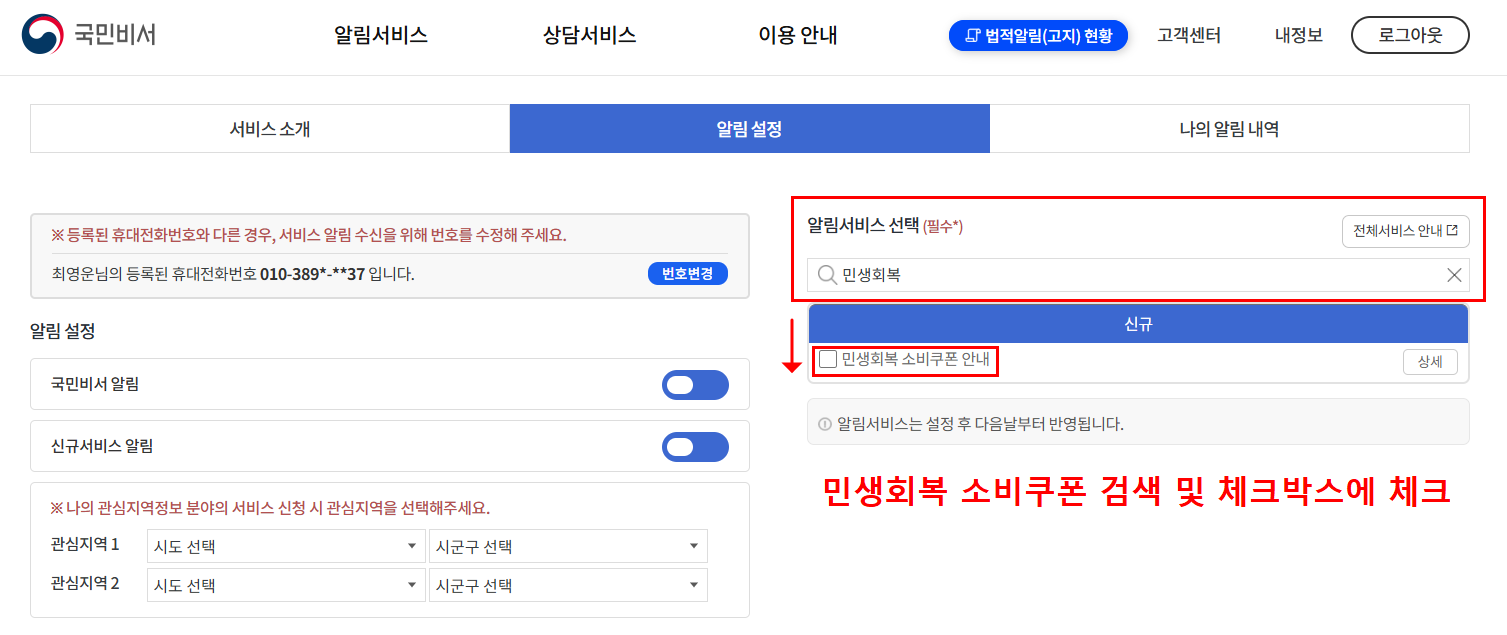
Task: Open the 나의 알림 내역 tab
Action: [x=1228, y=128]
